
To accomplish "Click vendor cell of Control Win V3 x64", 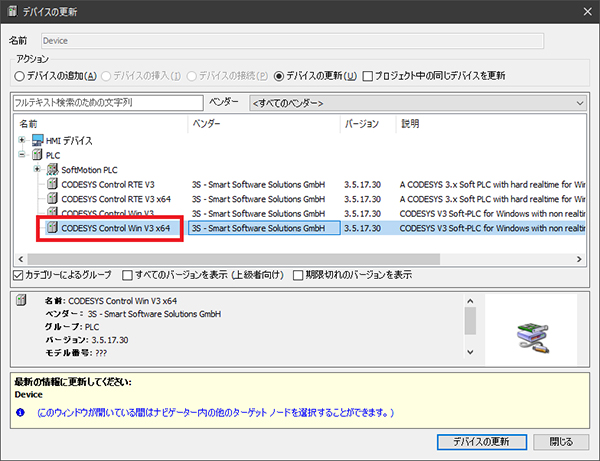I will 264,228.
